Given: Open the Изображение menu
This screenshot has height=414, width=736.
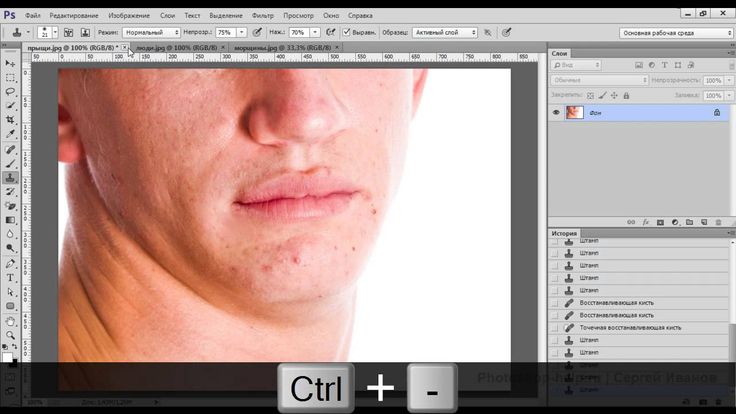Looking at the screenshot, I should 129,15.
